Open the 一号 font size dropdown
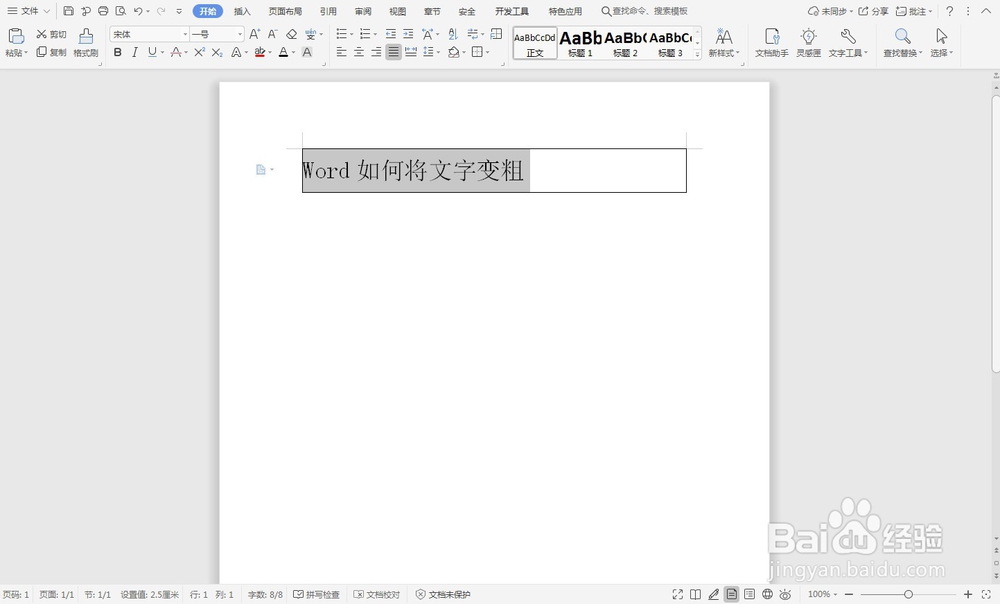Viewport: 1000px width, 604px height. click(238, 33)
